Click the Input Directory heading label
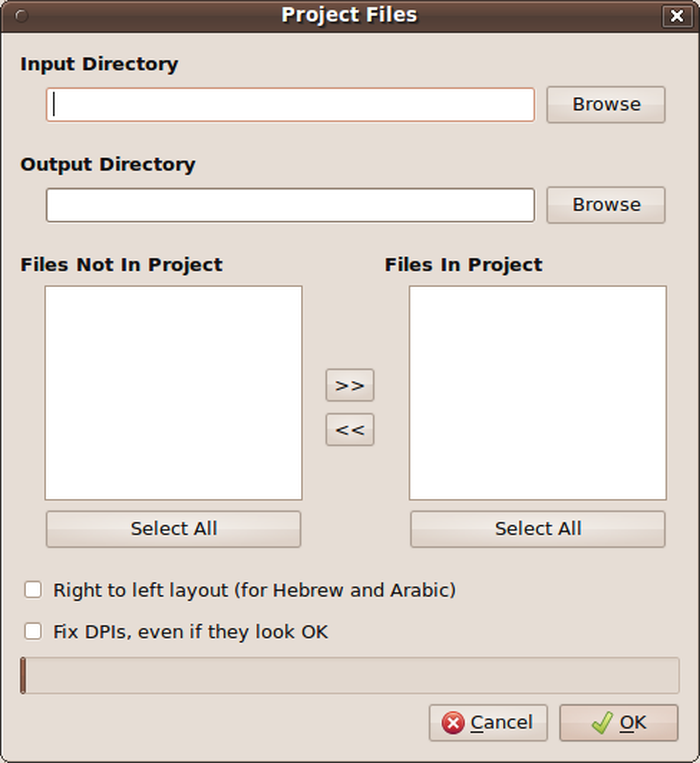 [x=99, y=64]
